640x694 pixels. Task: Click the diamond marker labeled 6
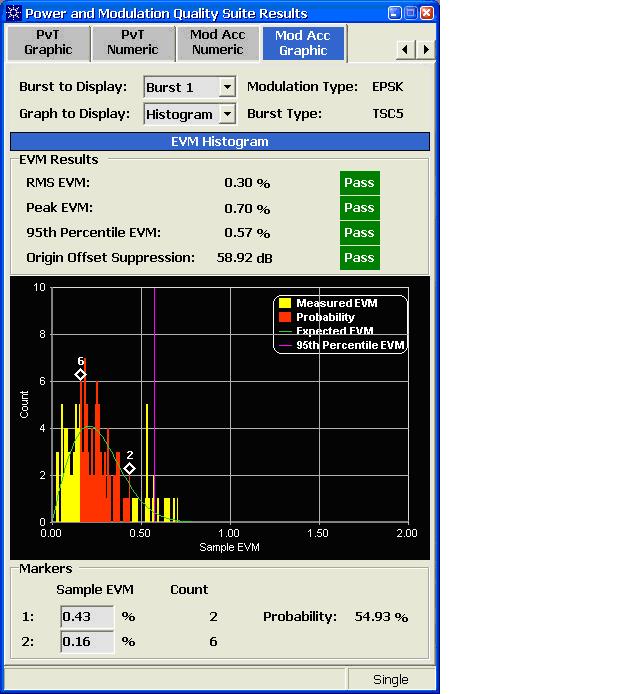pos(81,375)
